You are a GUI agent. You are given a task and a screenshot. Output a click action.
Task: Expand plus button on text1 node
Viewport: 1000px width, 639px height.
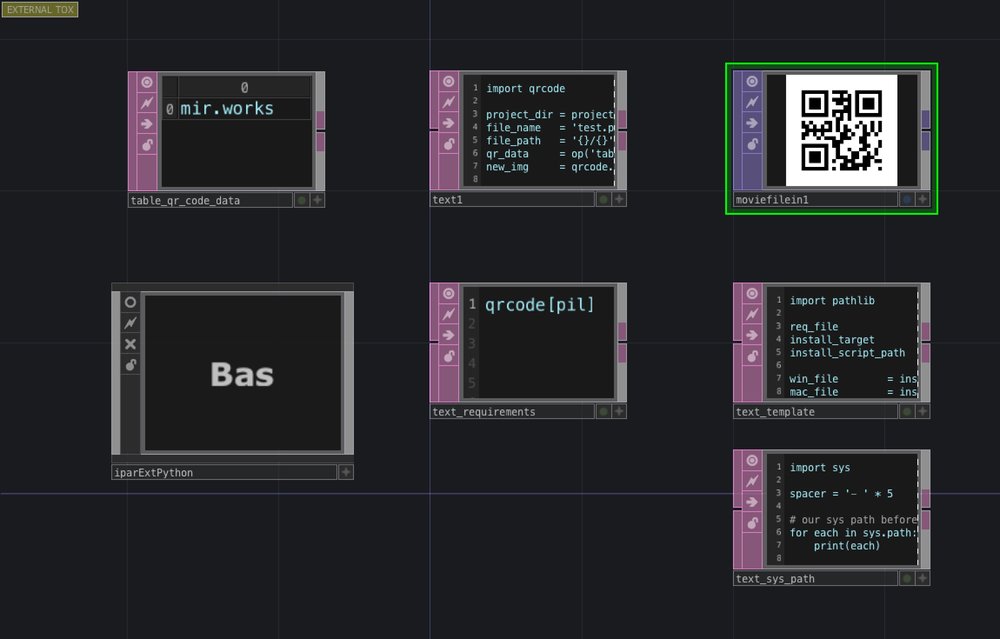pyautogui.click(x=619, y=200)
